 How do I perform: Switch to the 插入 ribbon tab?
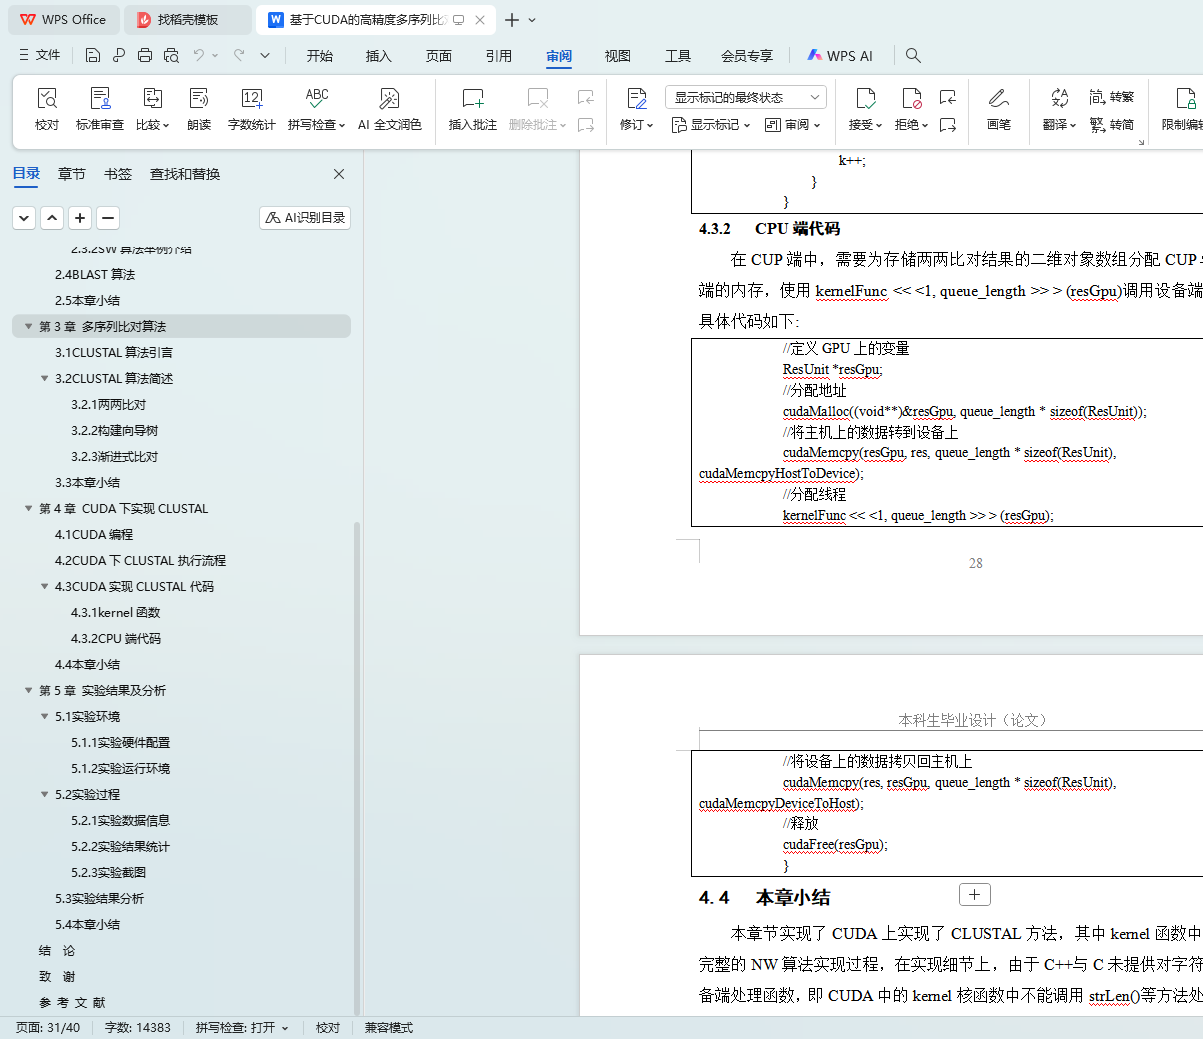(x=379, y=56)
